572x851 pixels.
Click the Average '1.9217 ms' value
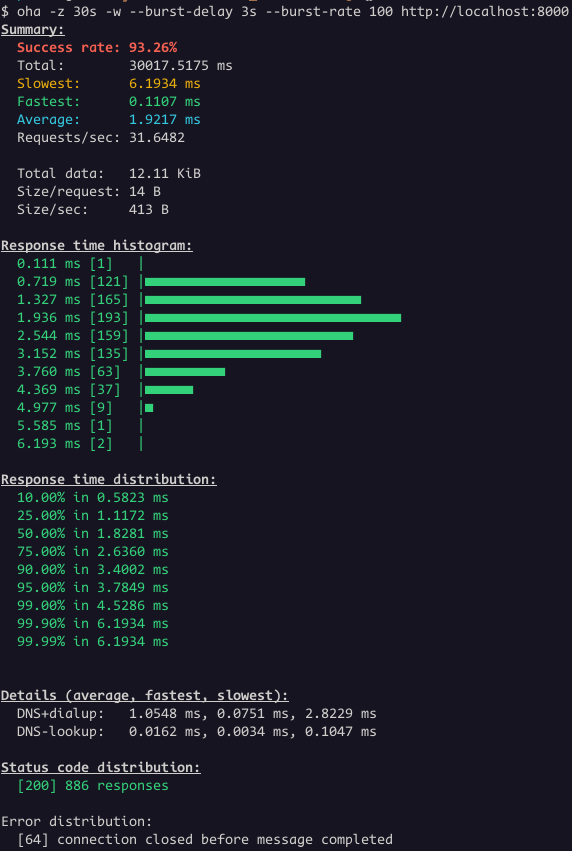[164, 119]
